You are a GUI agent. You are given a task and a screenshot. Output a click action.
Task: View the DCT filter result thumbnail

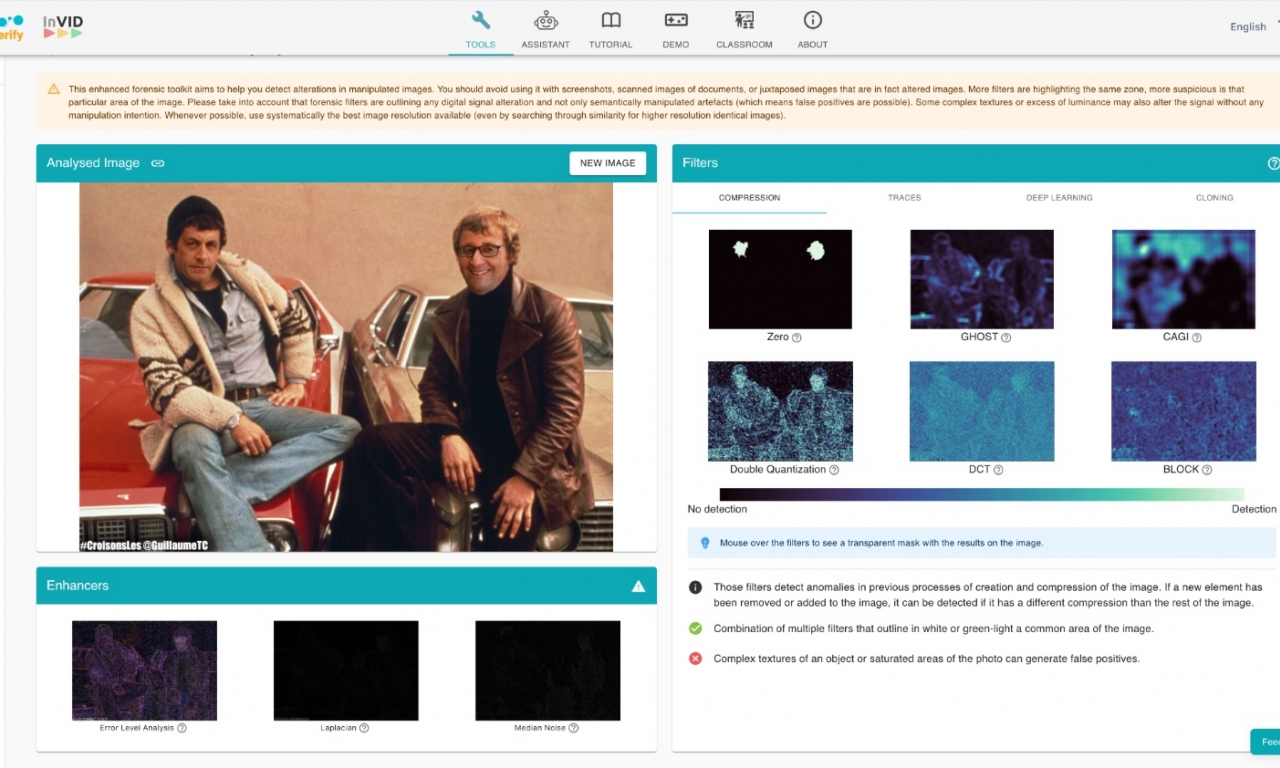[981, 410]
